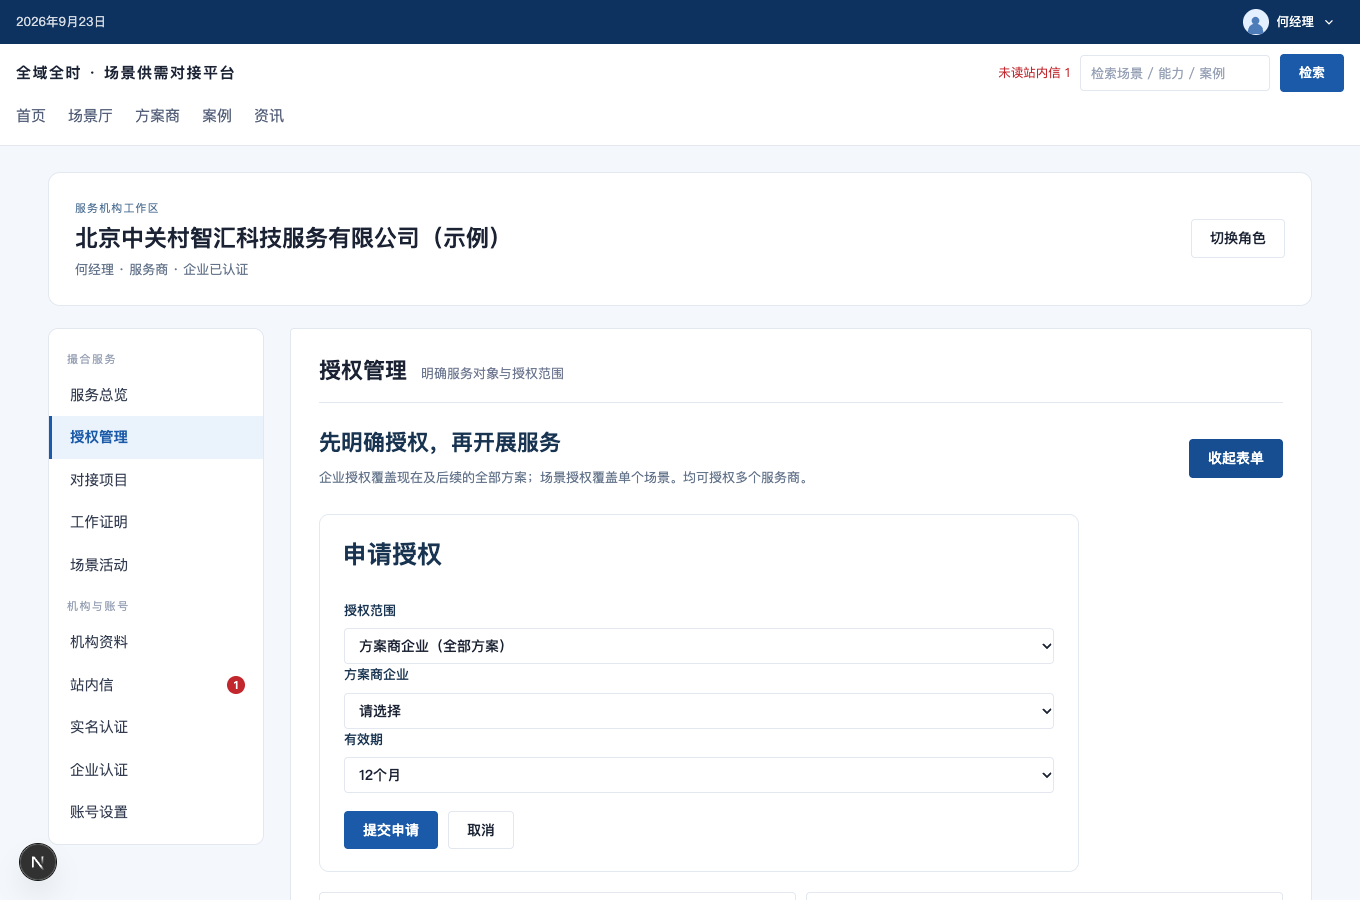Viewport: 1360px width, 900px height.
Task: Open 工作证明 in the sidebar
Action: 157,522
